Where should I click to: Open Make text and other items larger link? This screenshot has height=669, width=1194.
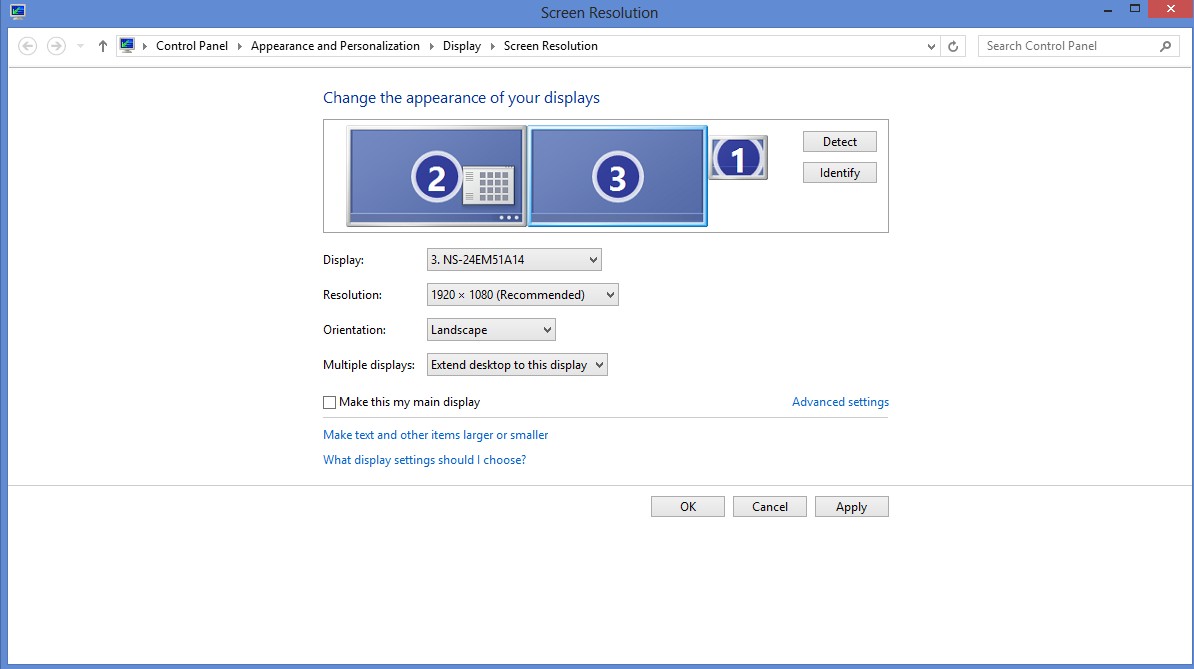(x=436, y=435)
